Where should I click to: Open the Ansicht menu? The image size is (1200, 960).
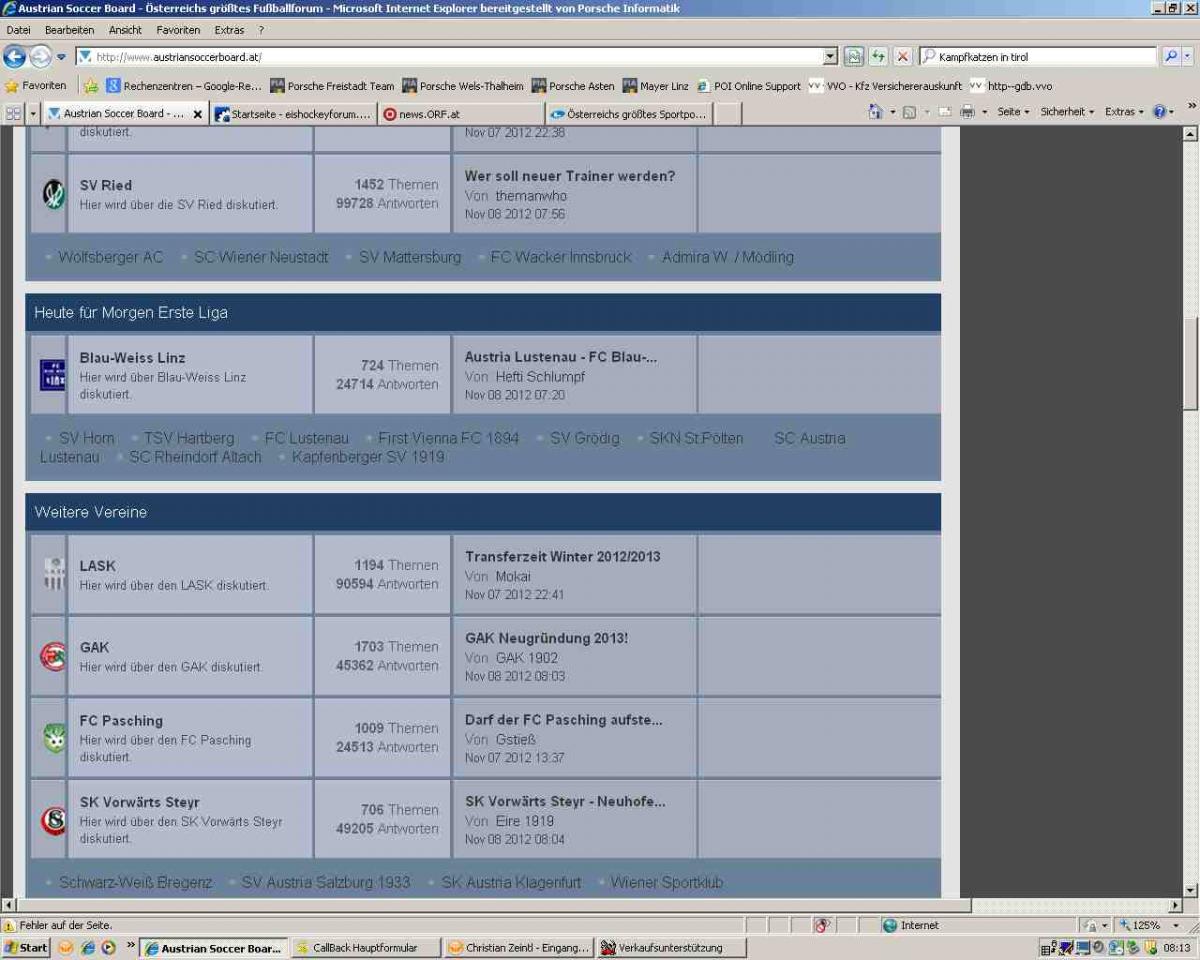click(125, 30)
